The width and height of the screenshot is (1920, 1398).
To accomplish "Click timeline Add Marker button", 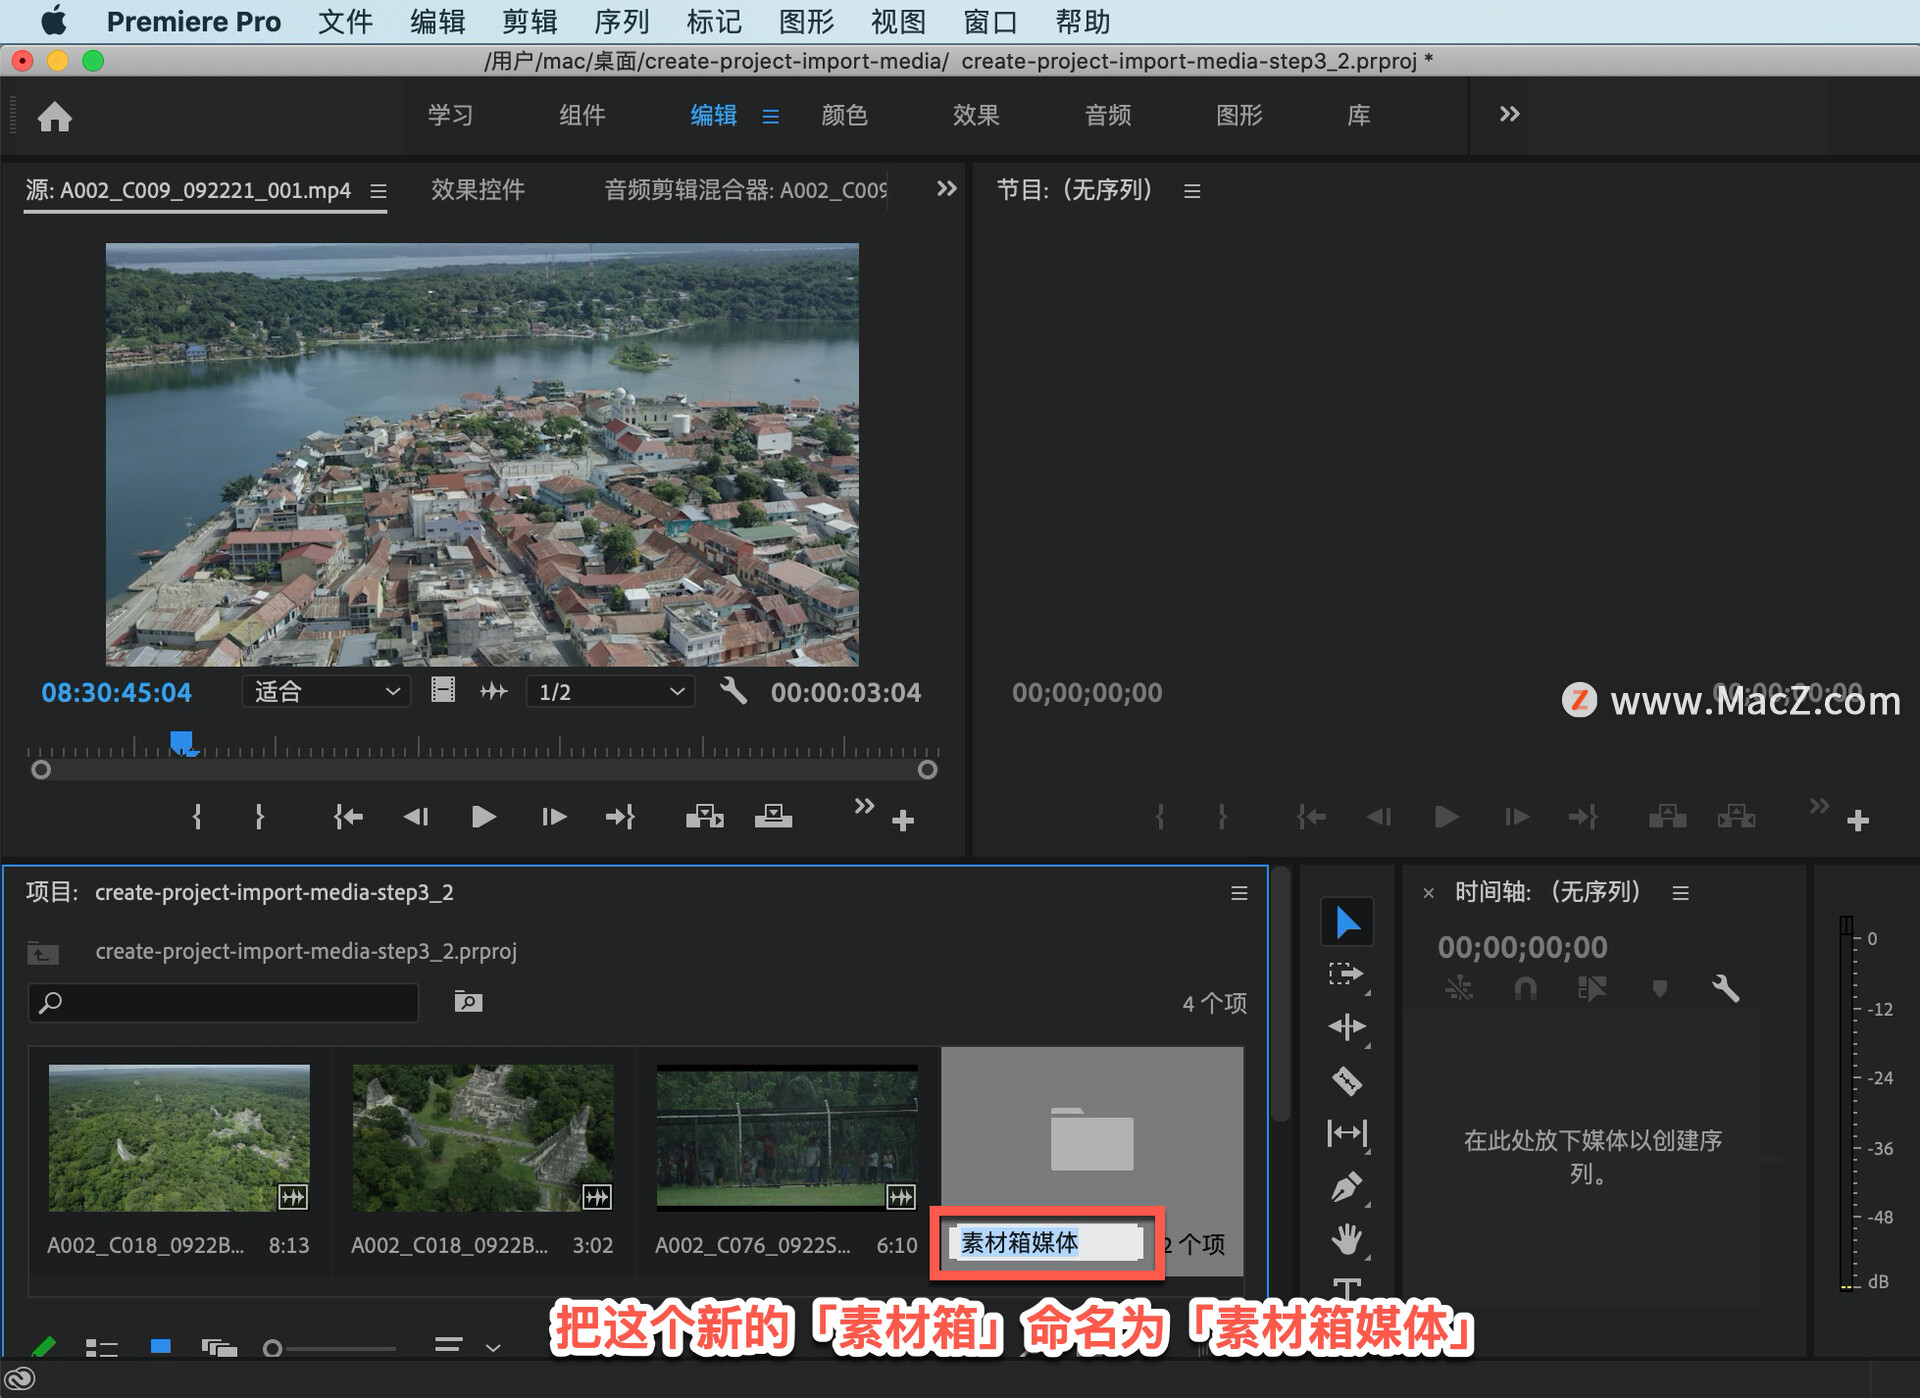I will (1660, 989).
